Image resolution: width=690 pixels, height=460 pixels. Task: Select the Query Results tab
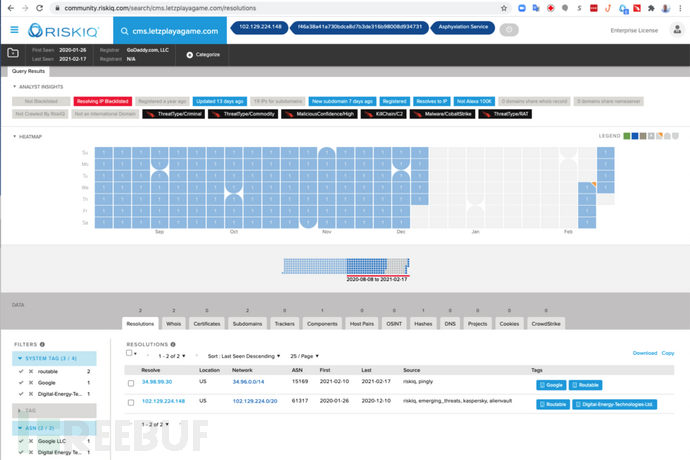28,71
